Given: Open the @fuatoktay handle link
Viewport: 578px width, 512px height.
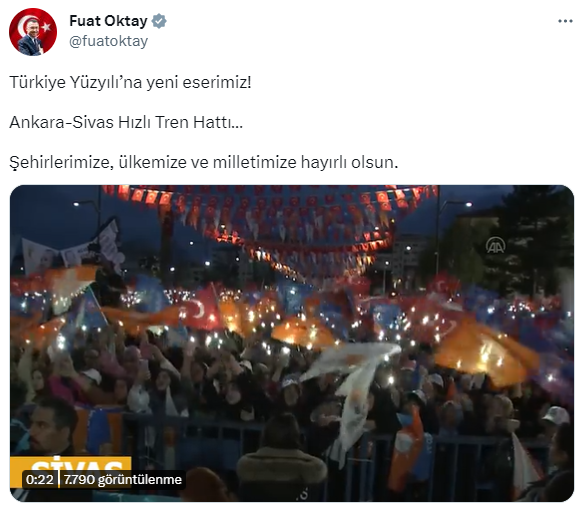Looking at the screenshot, I should coord(108,41).
